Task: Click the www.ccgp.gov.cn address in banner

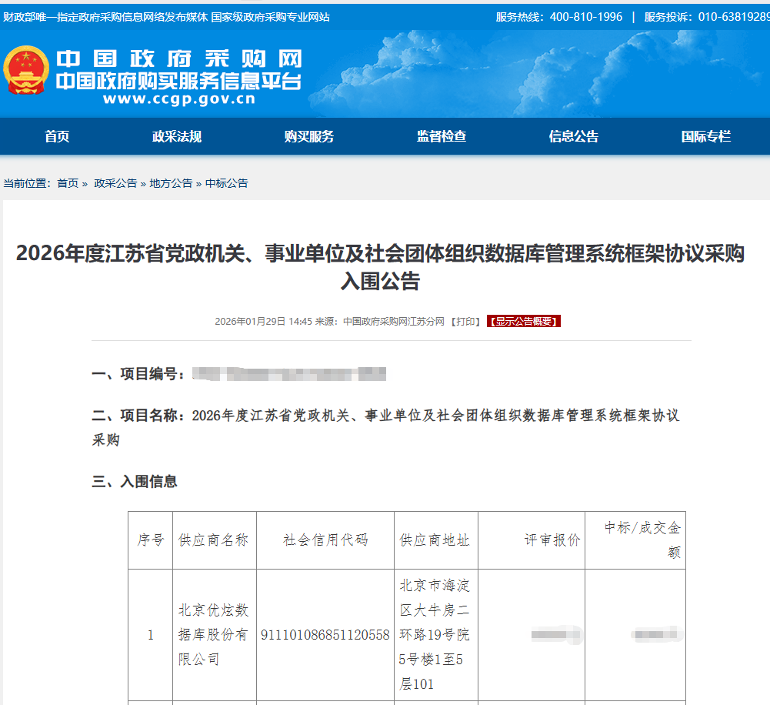Action: click(178, 99)
